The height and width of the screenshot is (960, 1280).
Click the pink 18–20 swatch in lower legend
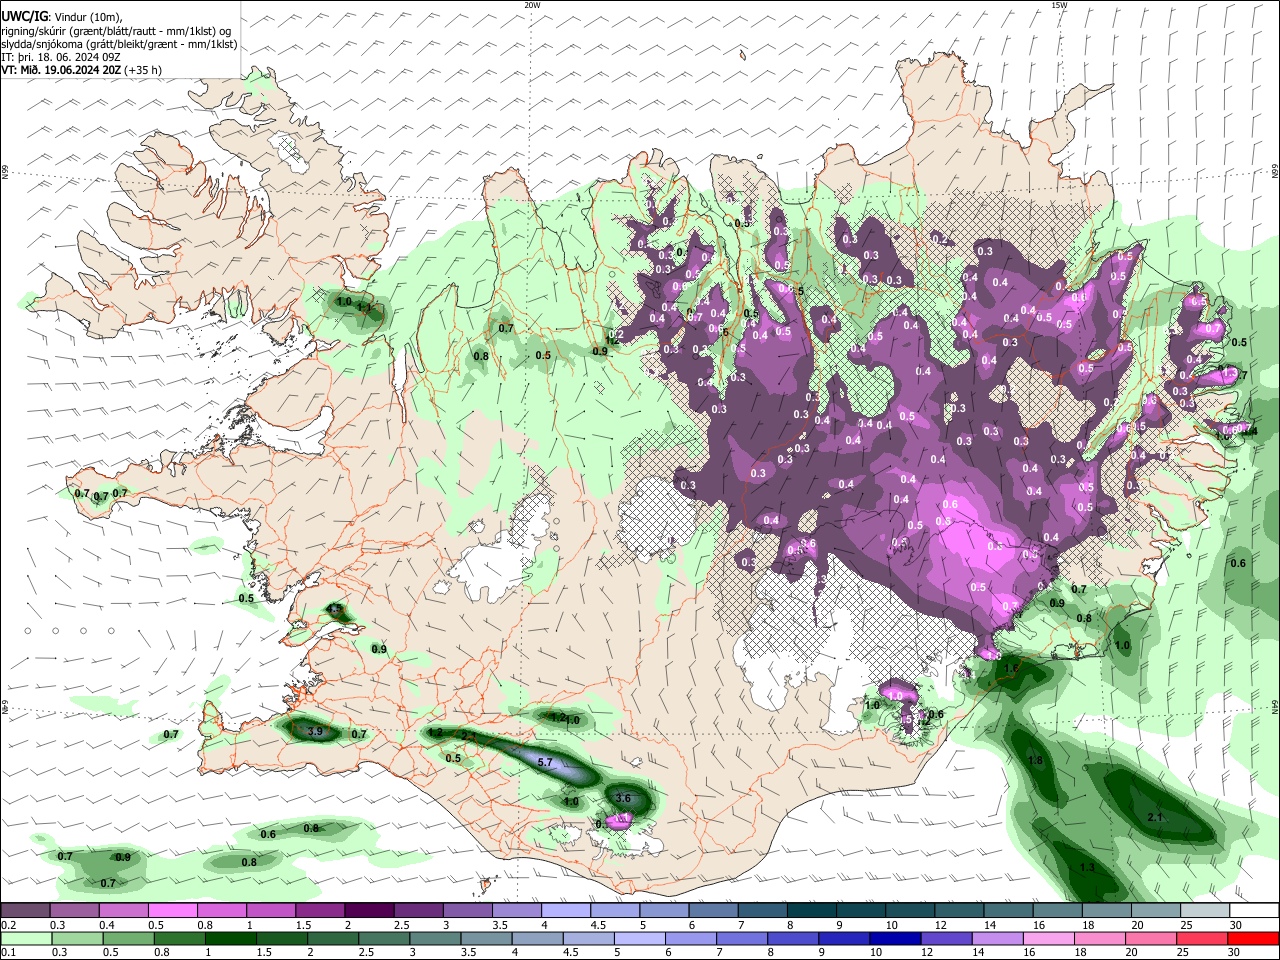click(x=1101, y=938)
